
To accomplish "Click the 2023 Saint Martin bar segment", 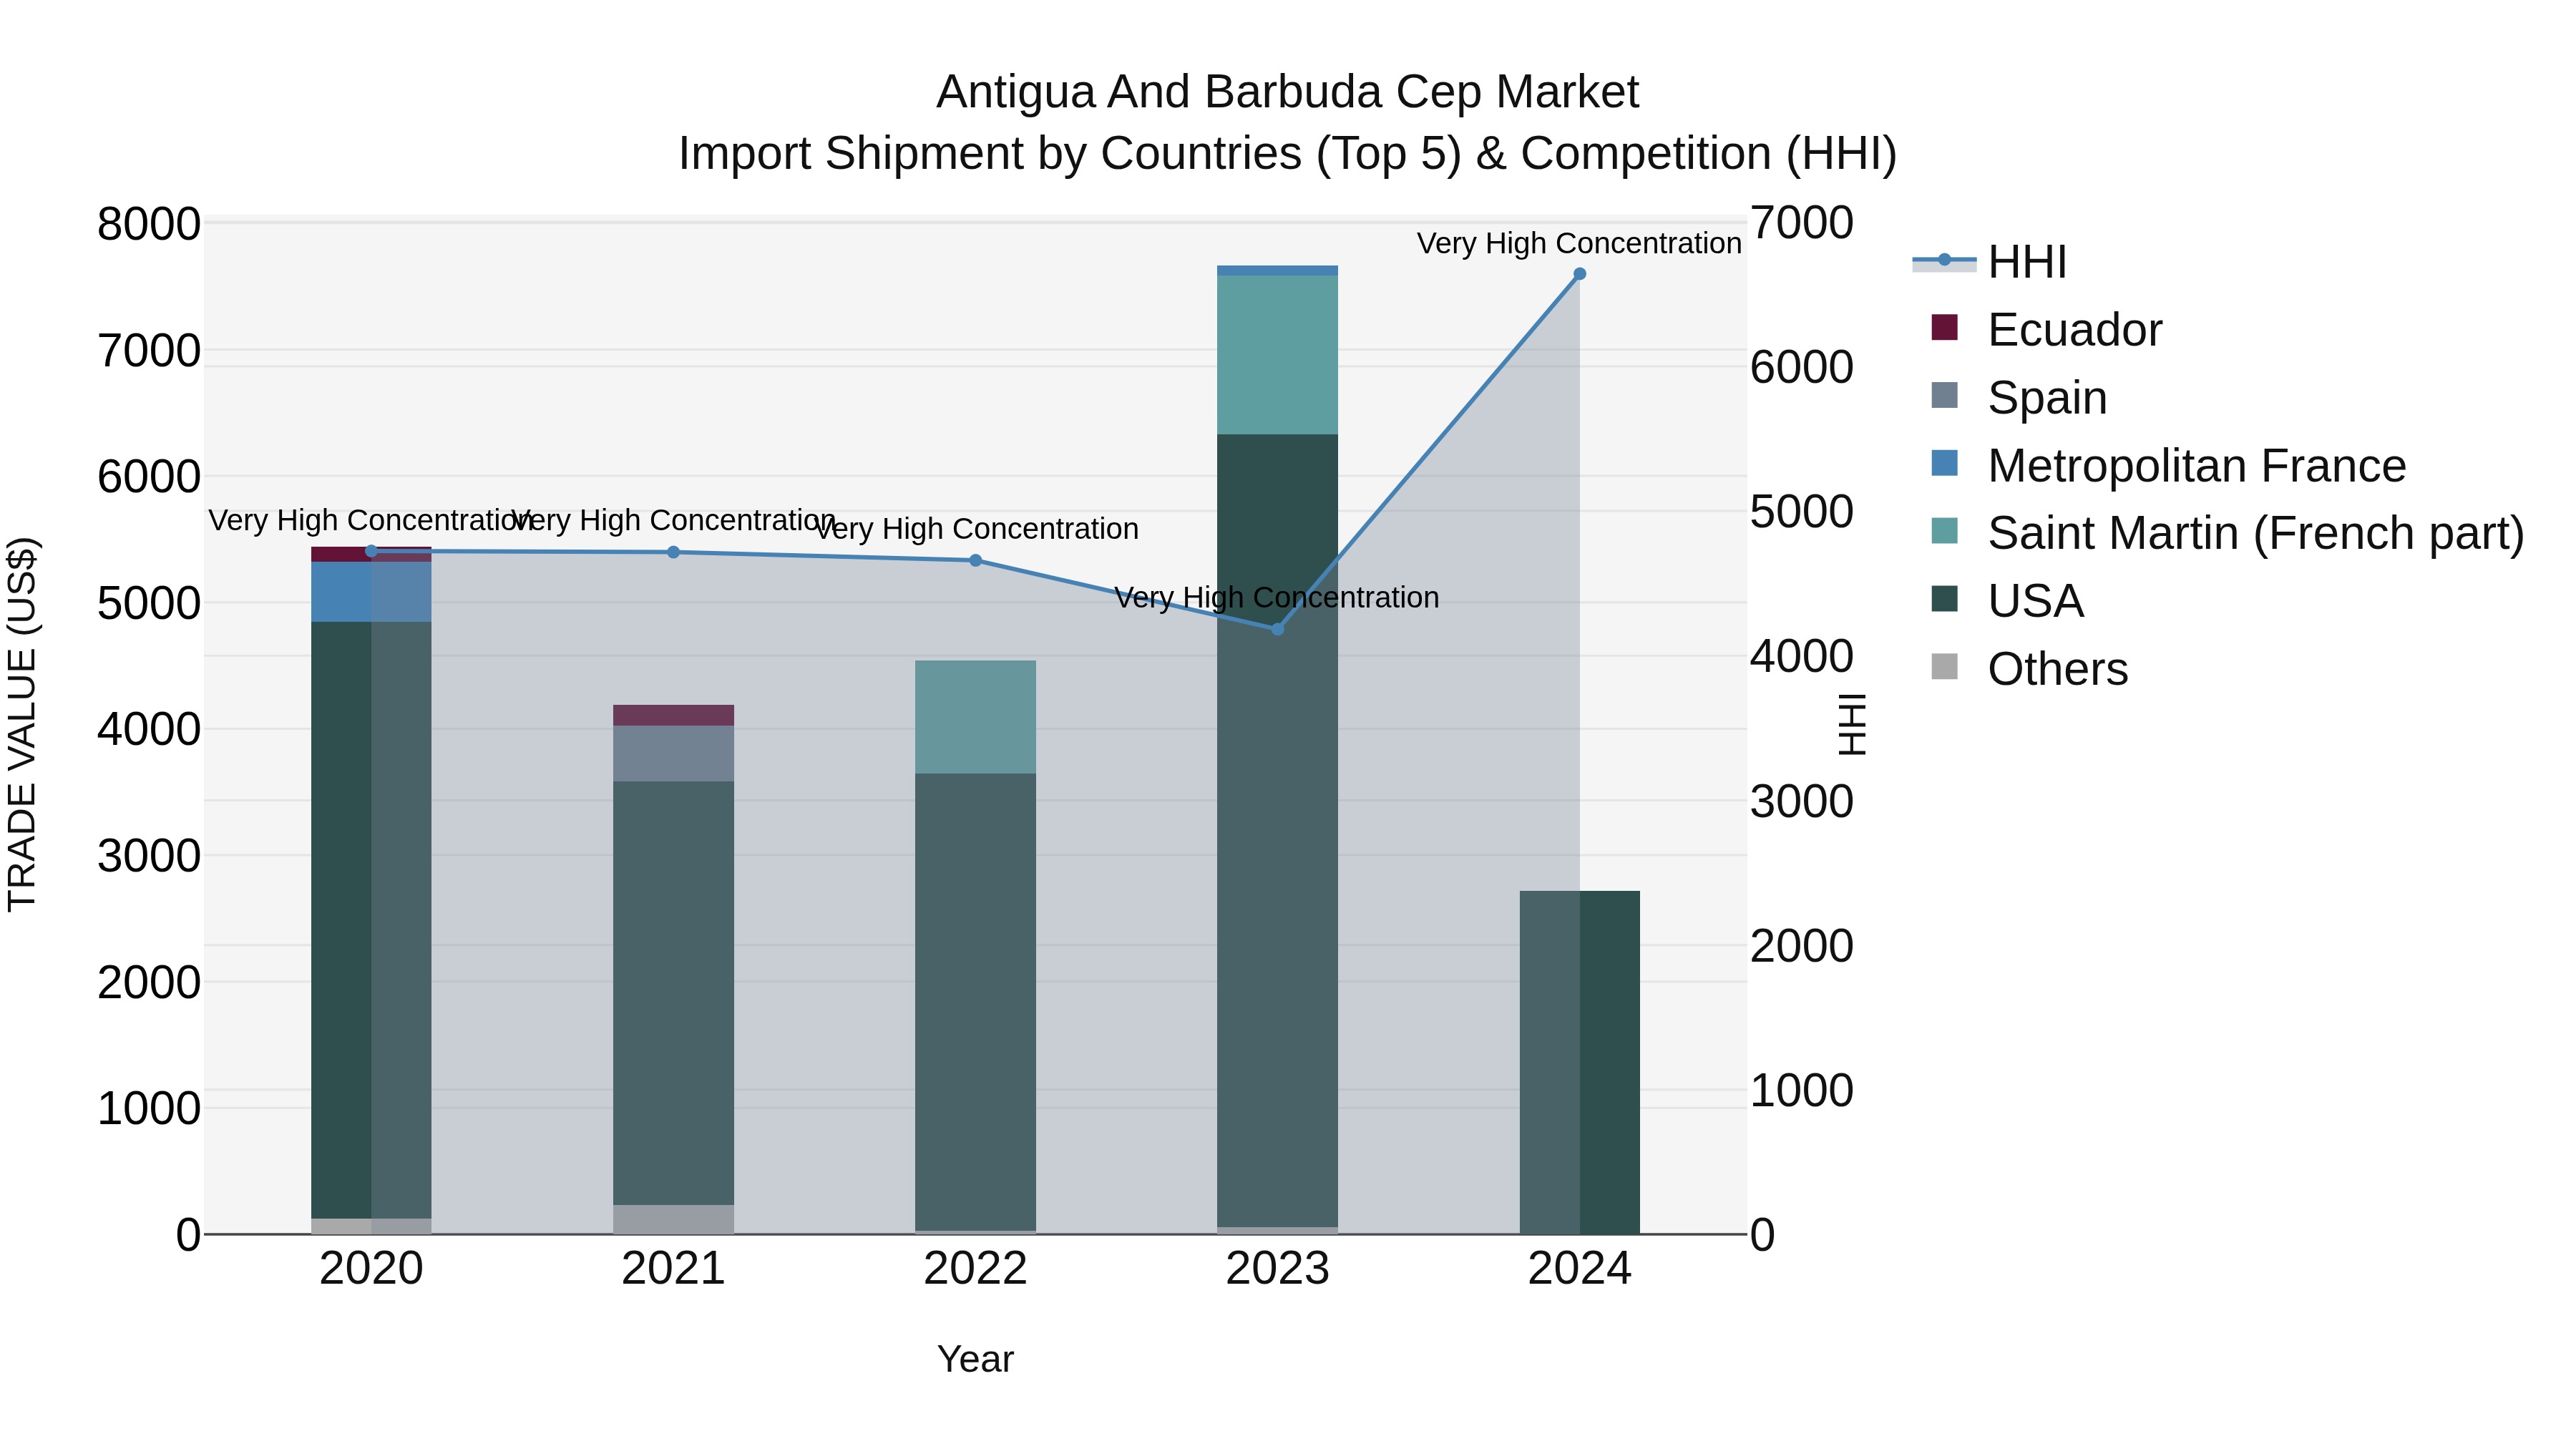I will [1277, 355].
